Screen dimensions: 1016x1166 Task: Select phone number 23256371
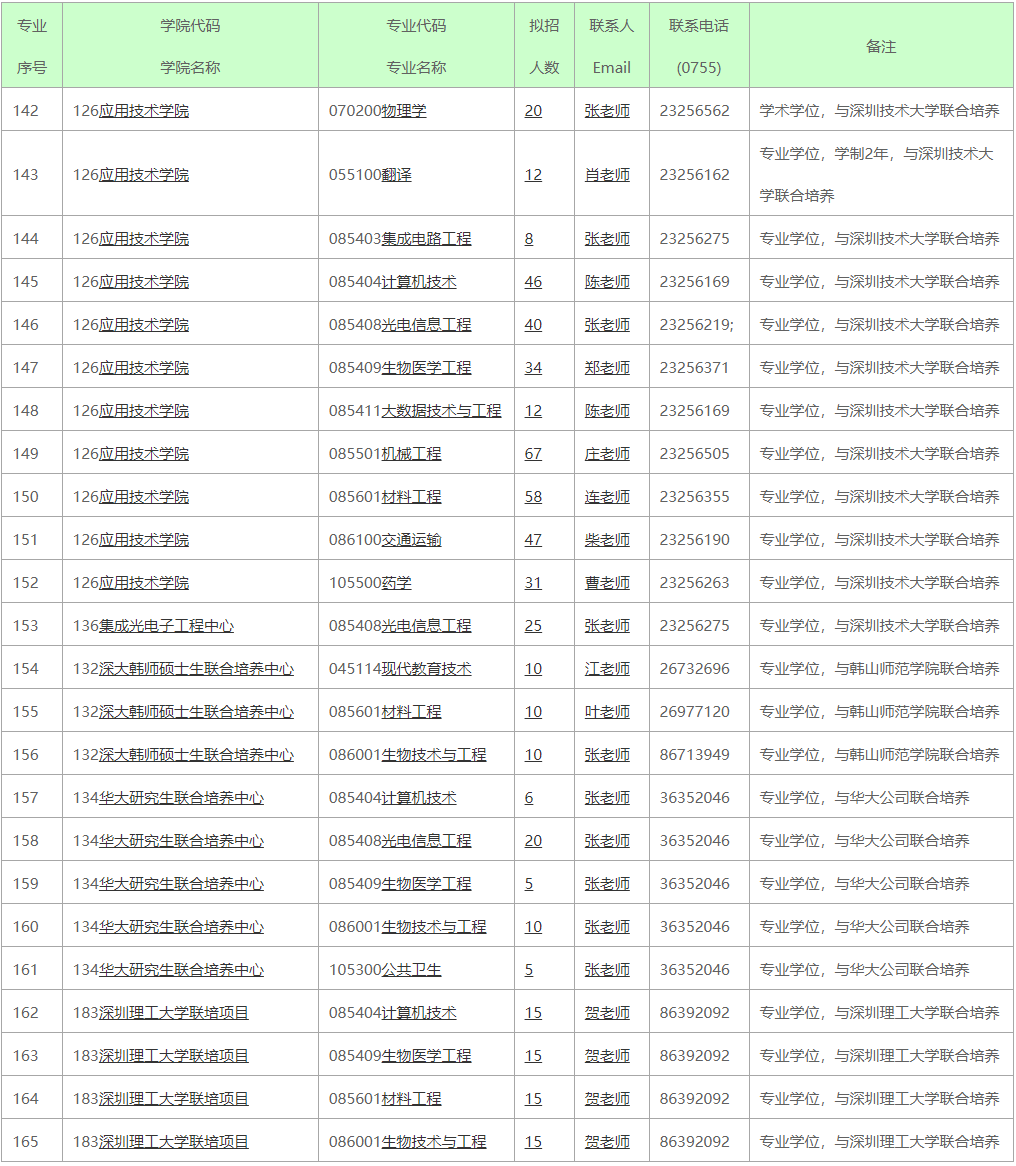695,368
